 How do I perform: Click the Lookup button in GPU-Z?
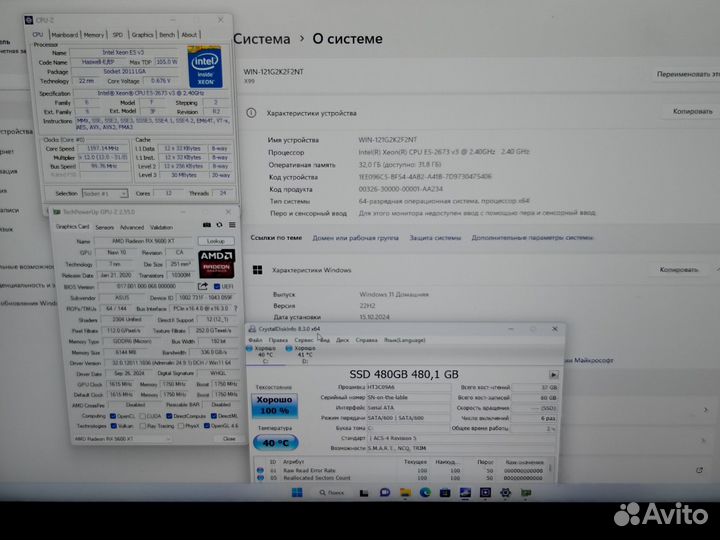pyautogui.click(x=216, y=241)
